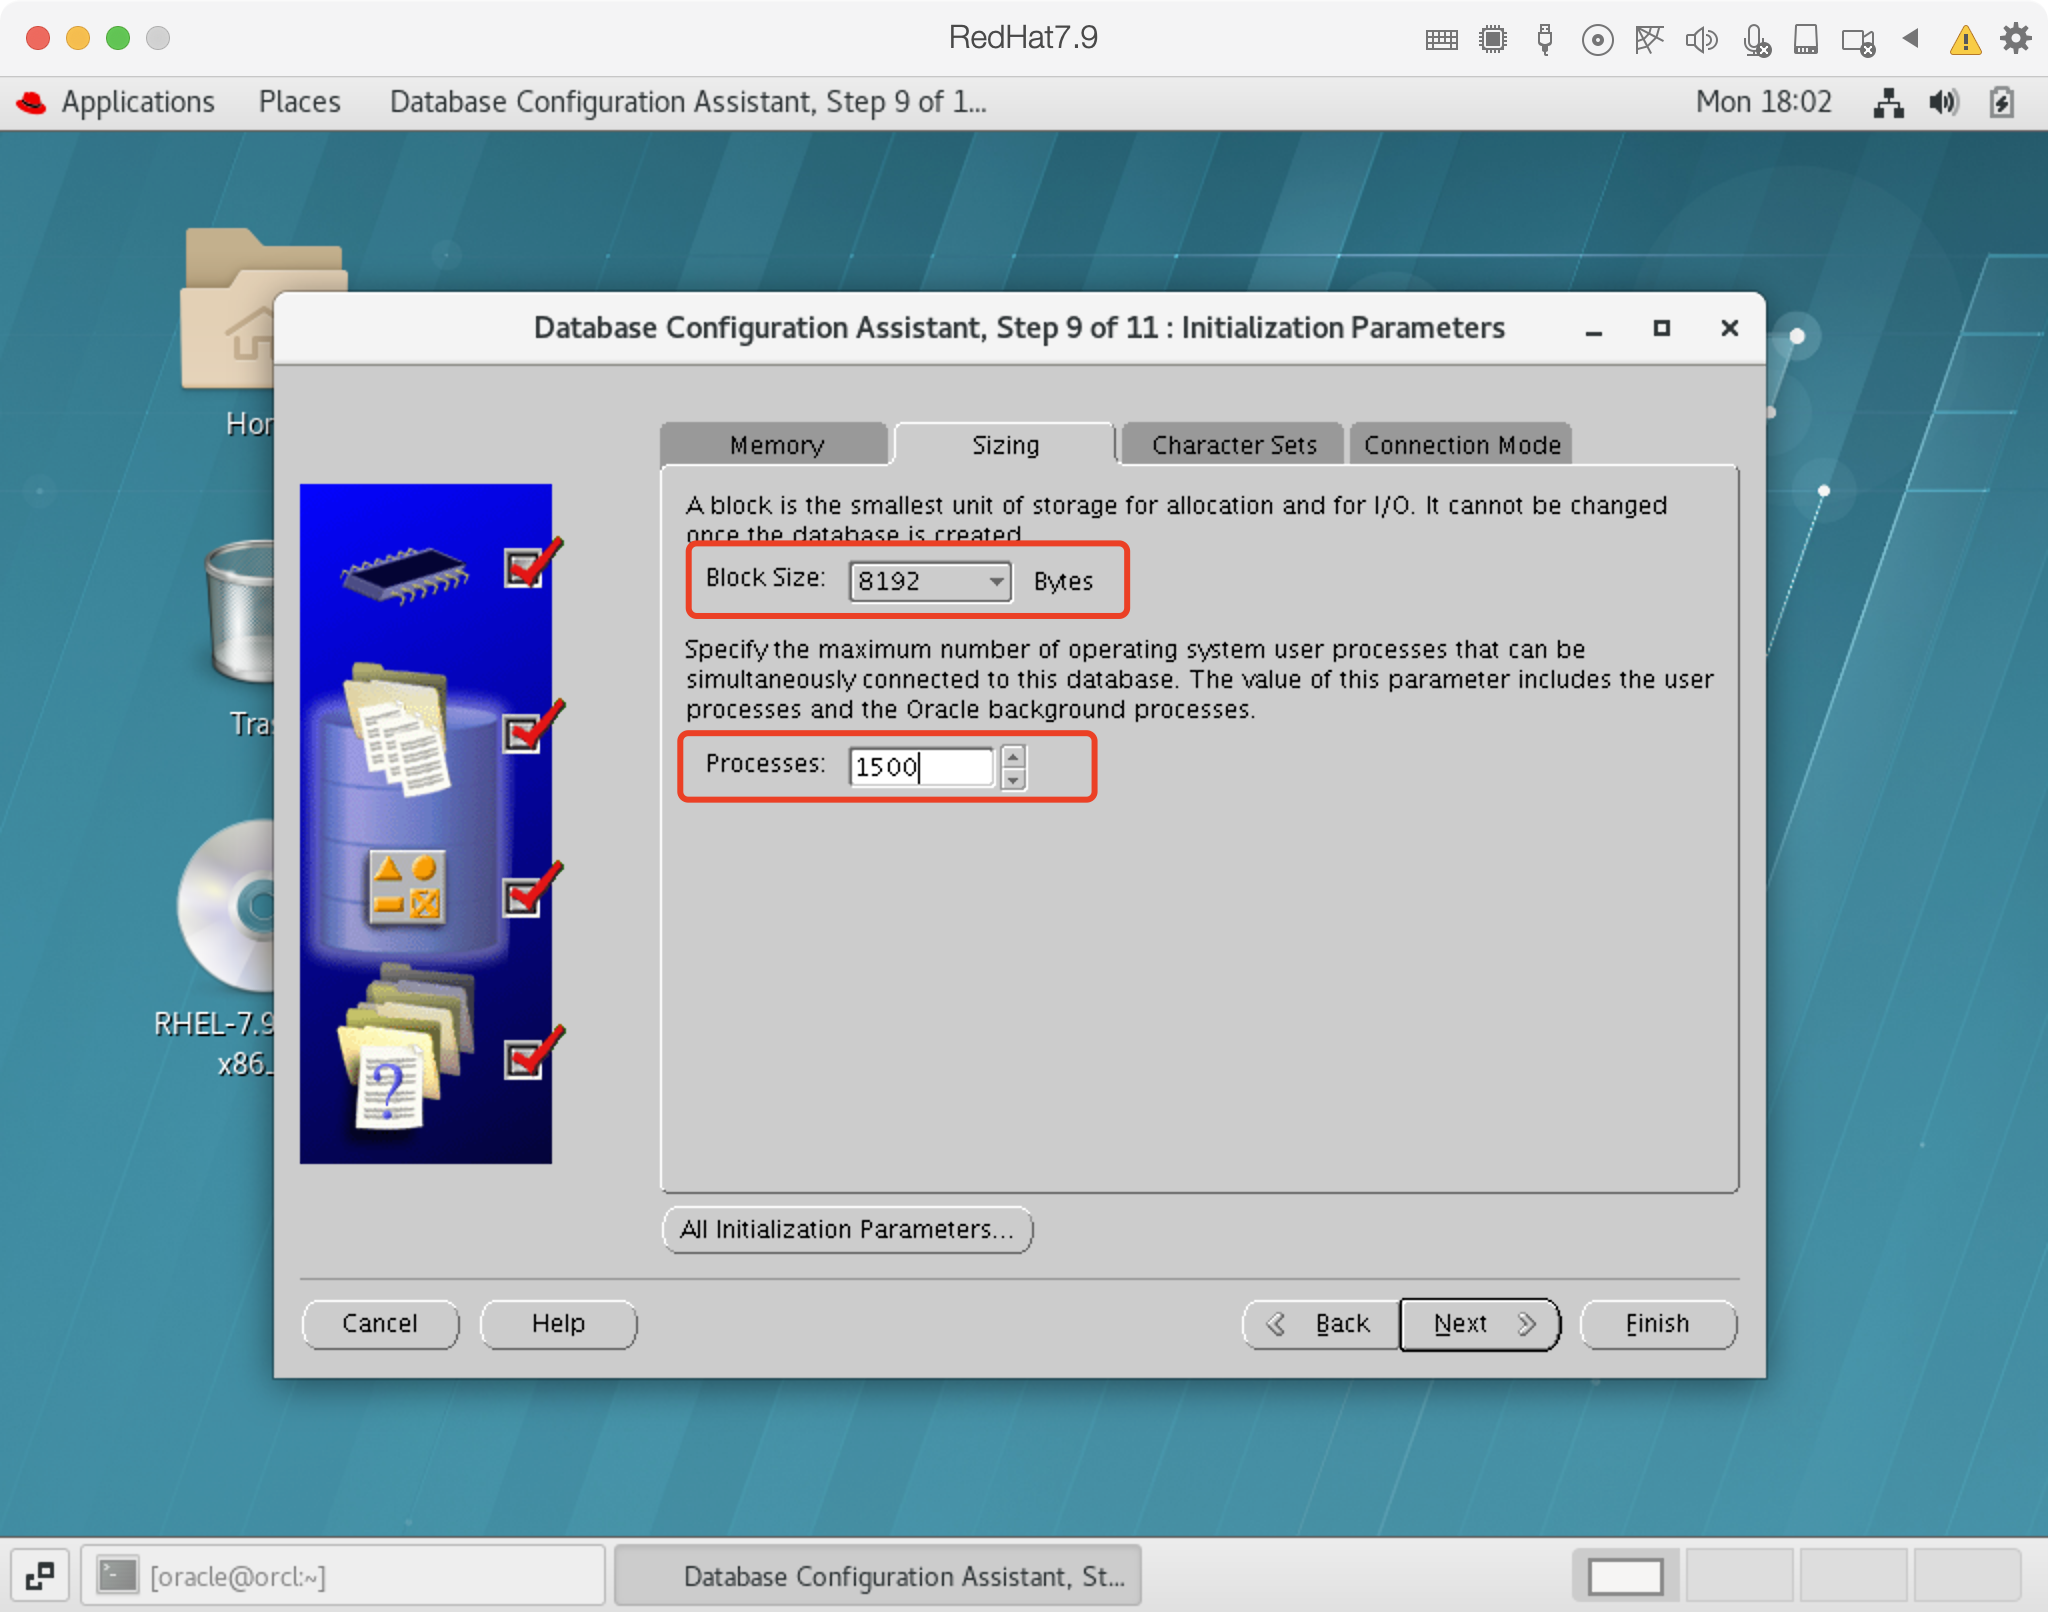Image resolution: width=2048 pixels, height=1612 pixels.
Task: Switch to the Memory tab
Action: [x=775, y=445]
